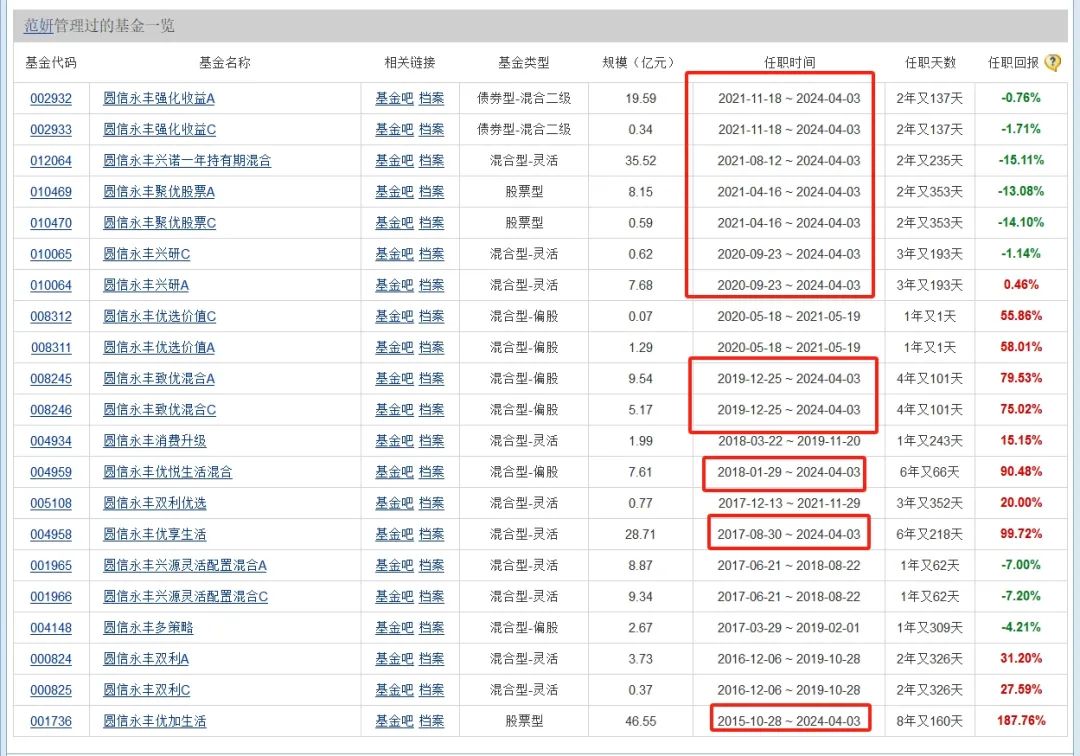This screenshot has height=756, width=1080.
Task: Open 基金吧 for 圆信永丰多策略
Action: [x=394, y=628]
